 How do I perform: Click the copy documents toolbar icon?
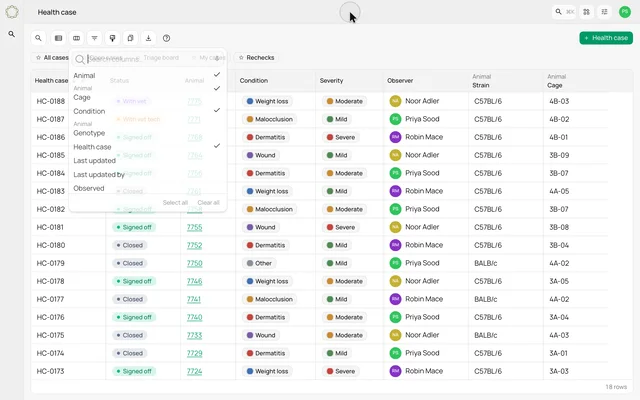coord(130,38)
